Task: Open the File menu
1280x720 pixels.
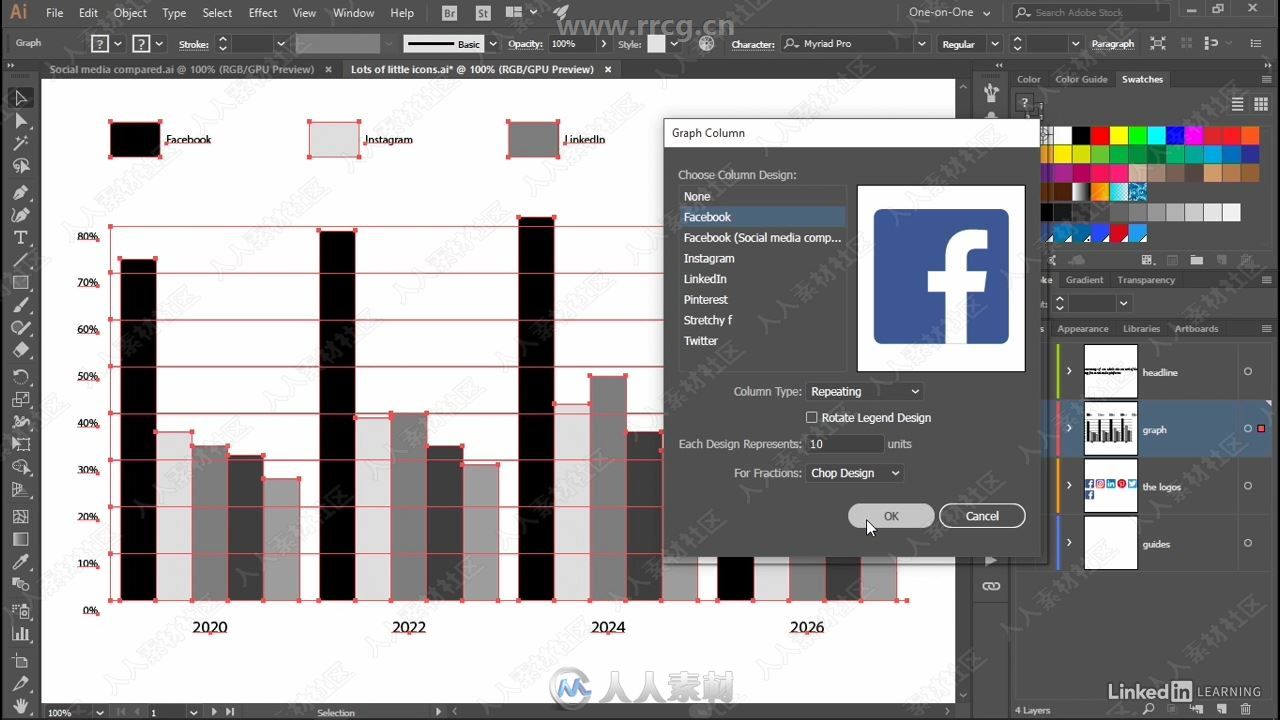Action: (x=55, y=13)
